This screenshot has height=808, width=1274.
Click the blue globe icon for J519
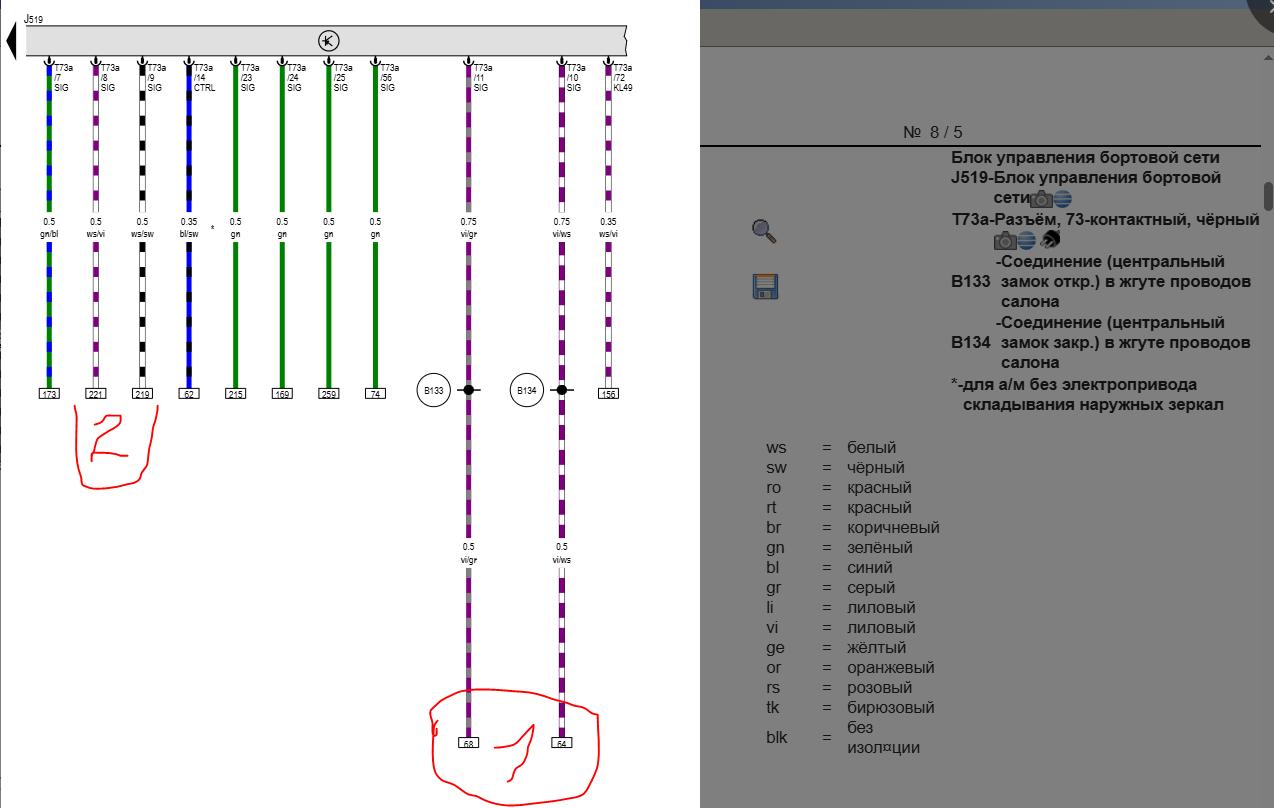1062,199
